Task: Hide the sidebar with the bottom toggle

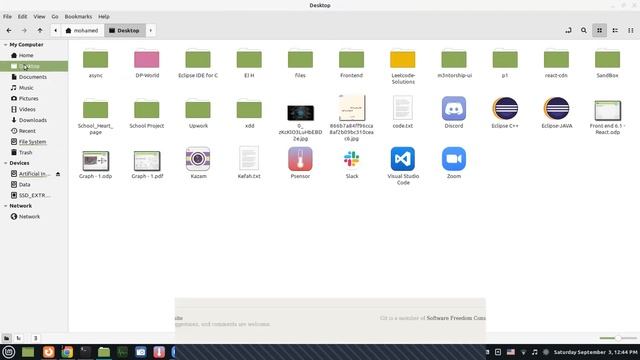Action: [x=36, y=338]
